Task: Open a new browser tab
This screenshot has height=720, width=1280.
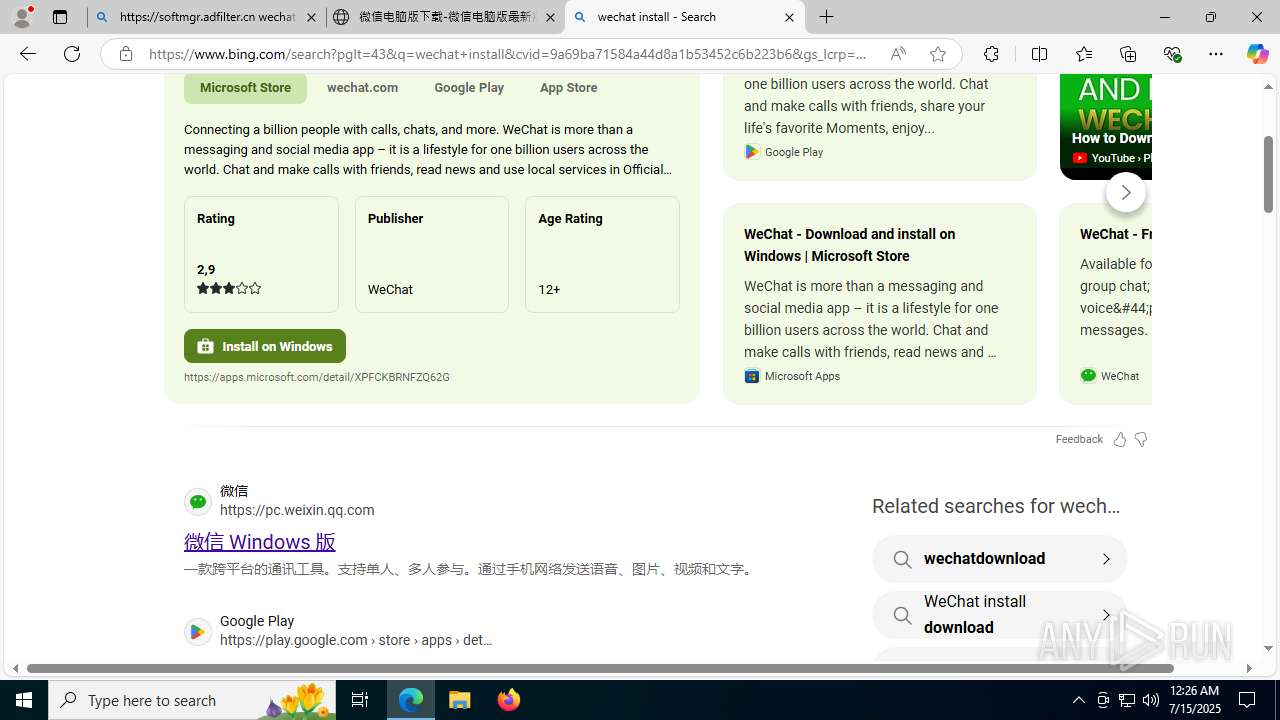Action: 827,17
